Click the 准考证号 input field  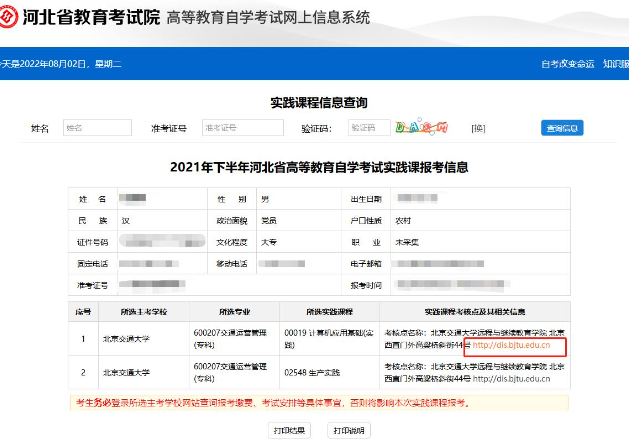tap(243, 128)
